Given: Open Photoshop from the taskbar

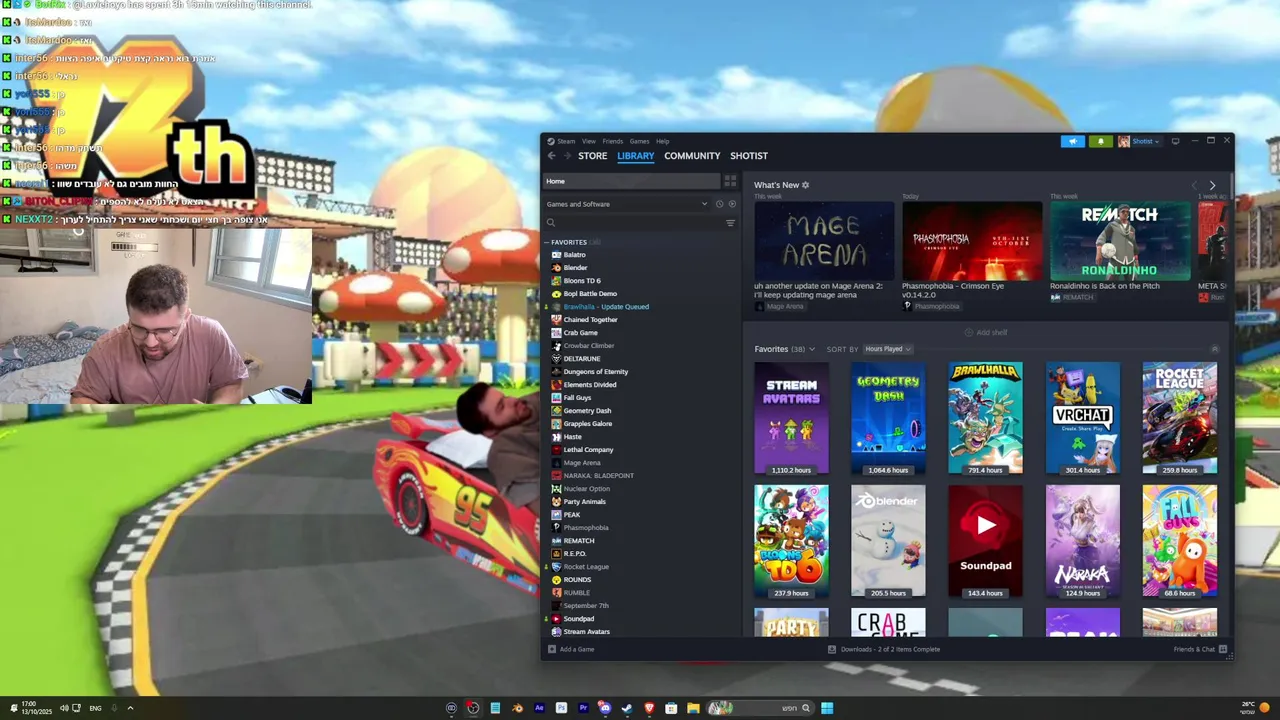Looking at the screenshot, I should (561, 708).
